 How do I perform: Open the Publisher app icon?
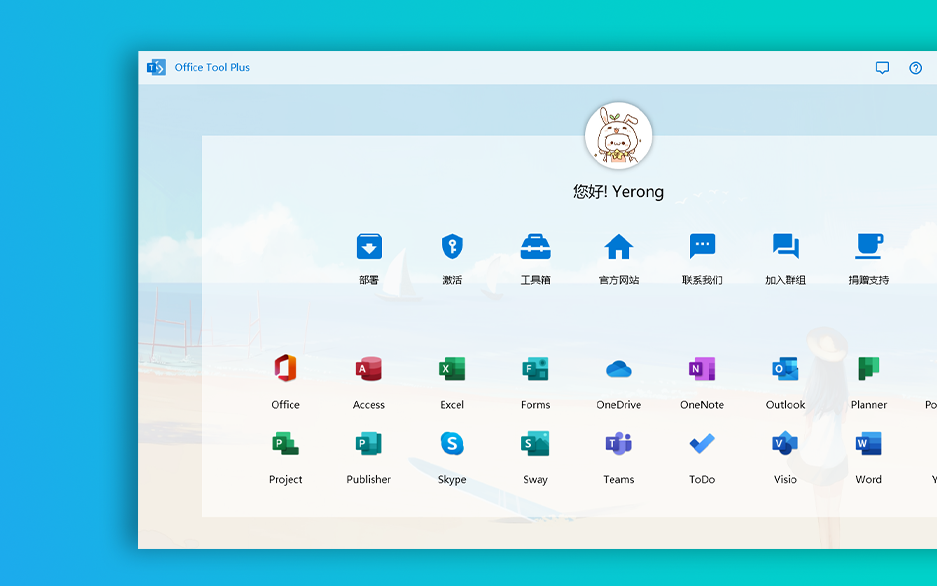click(x=368, y=443)
